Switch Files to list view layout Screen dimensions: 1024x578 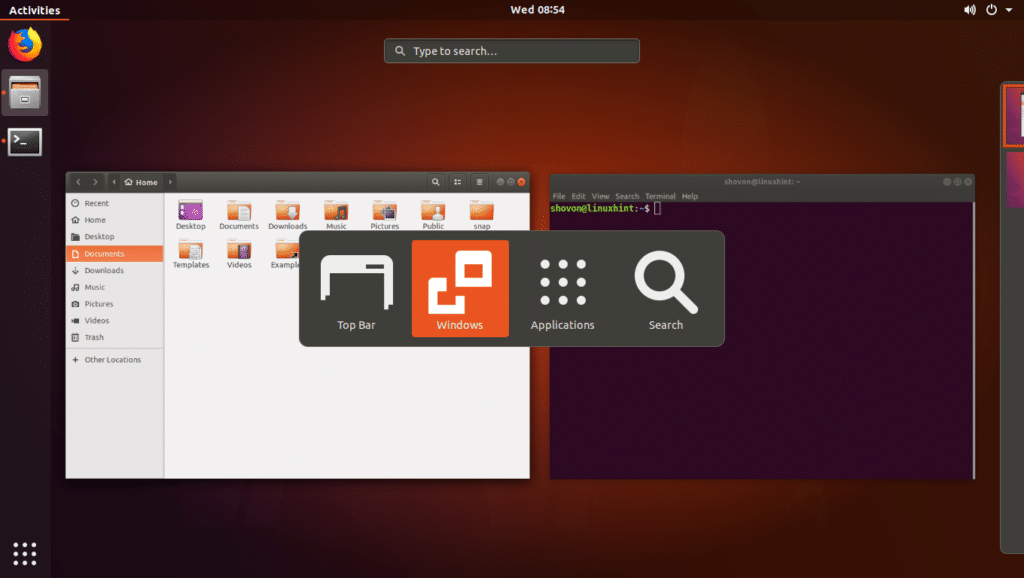pos(457,182)
